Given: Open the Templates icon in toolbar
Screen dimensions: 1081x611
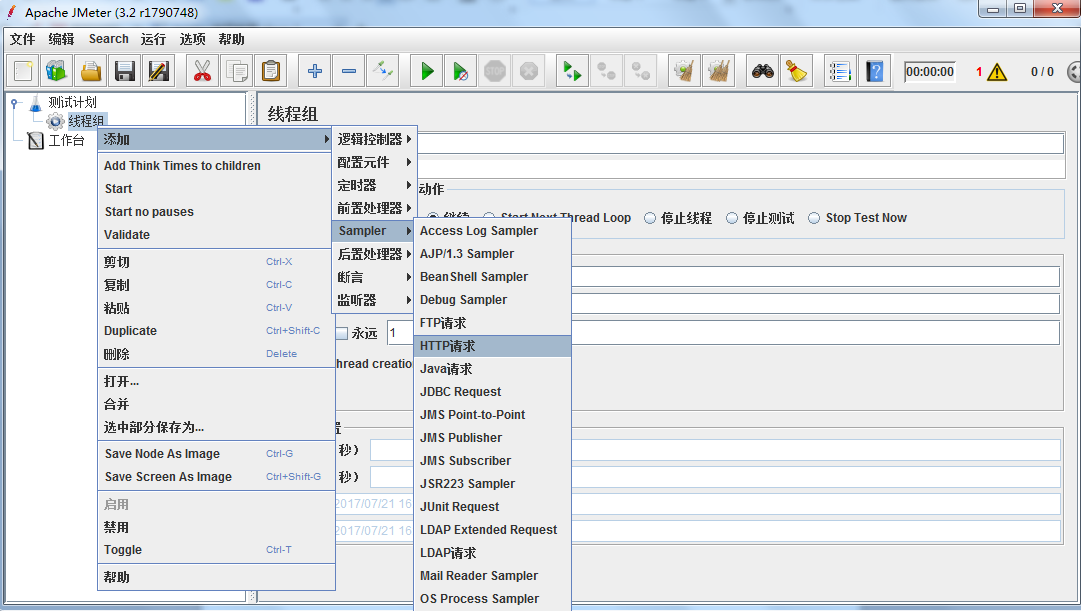Looking at the screenshot, I should point(57,71).
